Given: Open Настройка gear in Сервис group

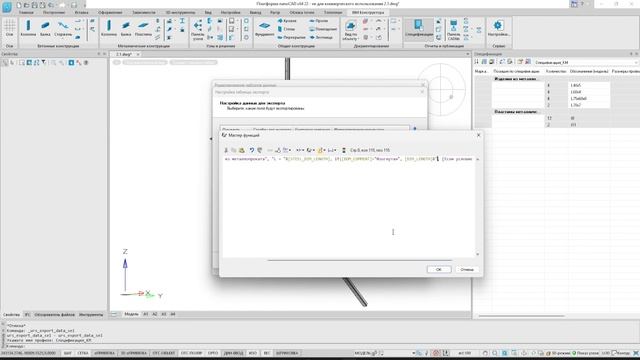Looking at the screenshot, I should [498, 28].
